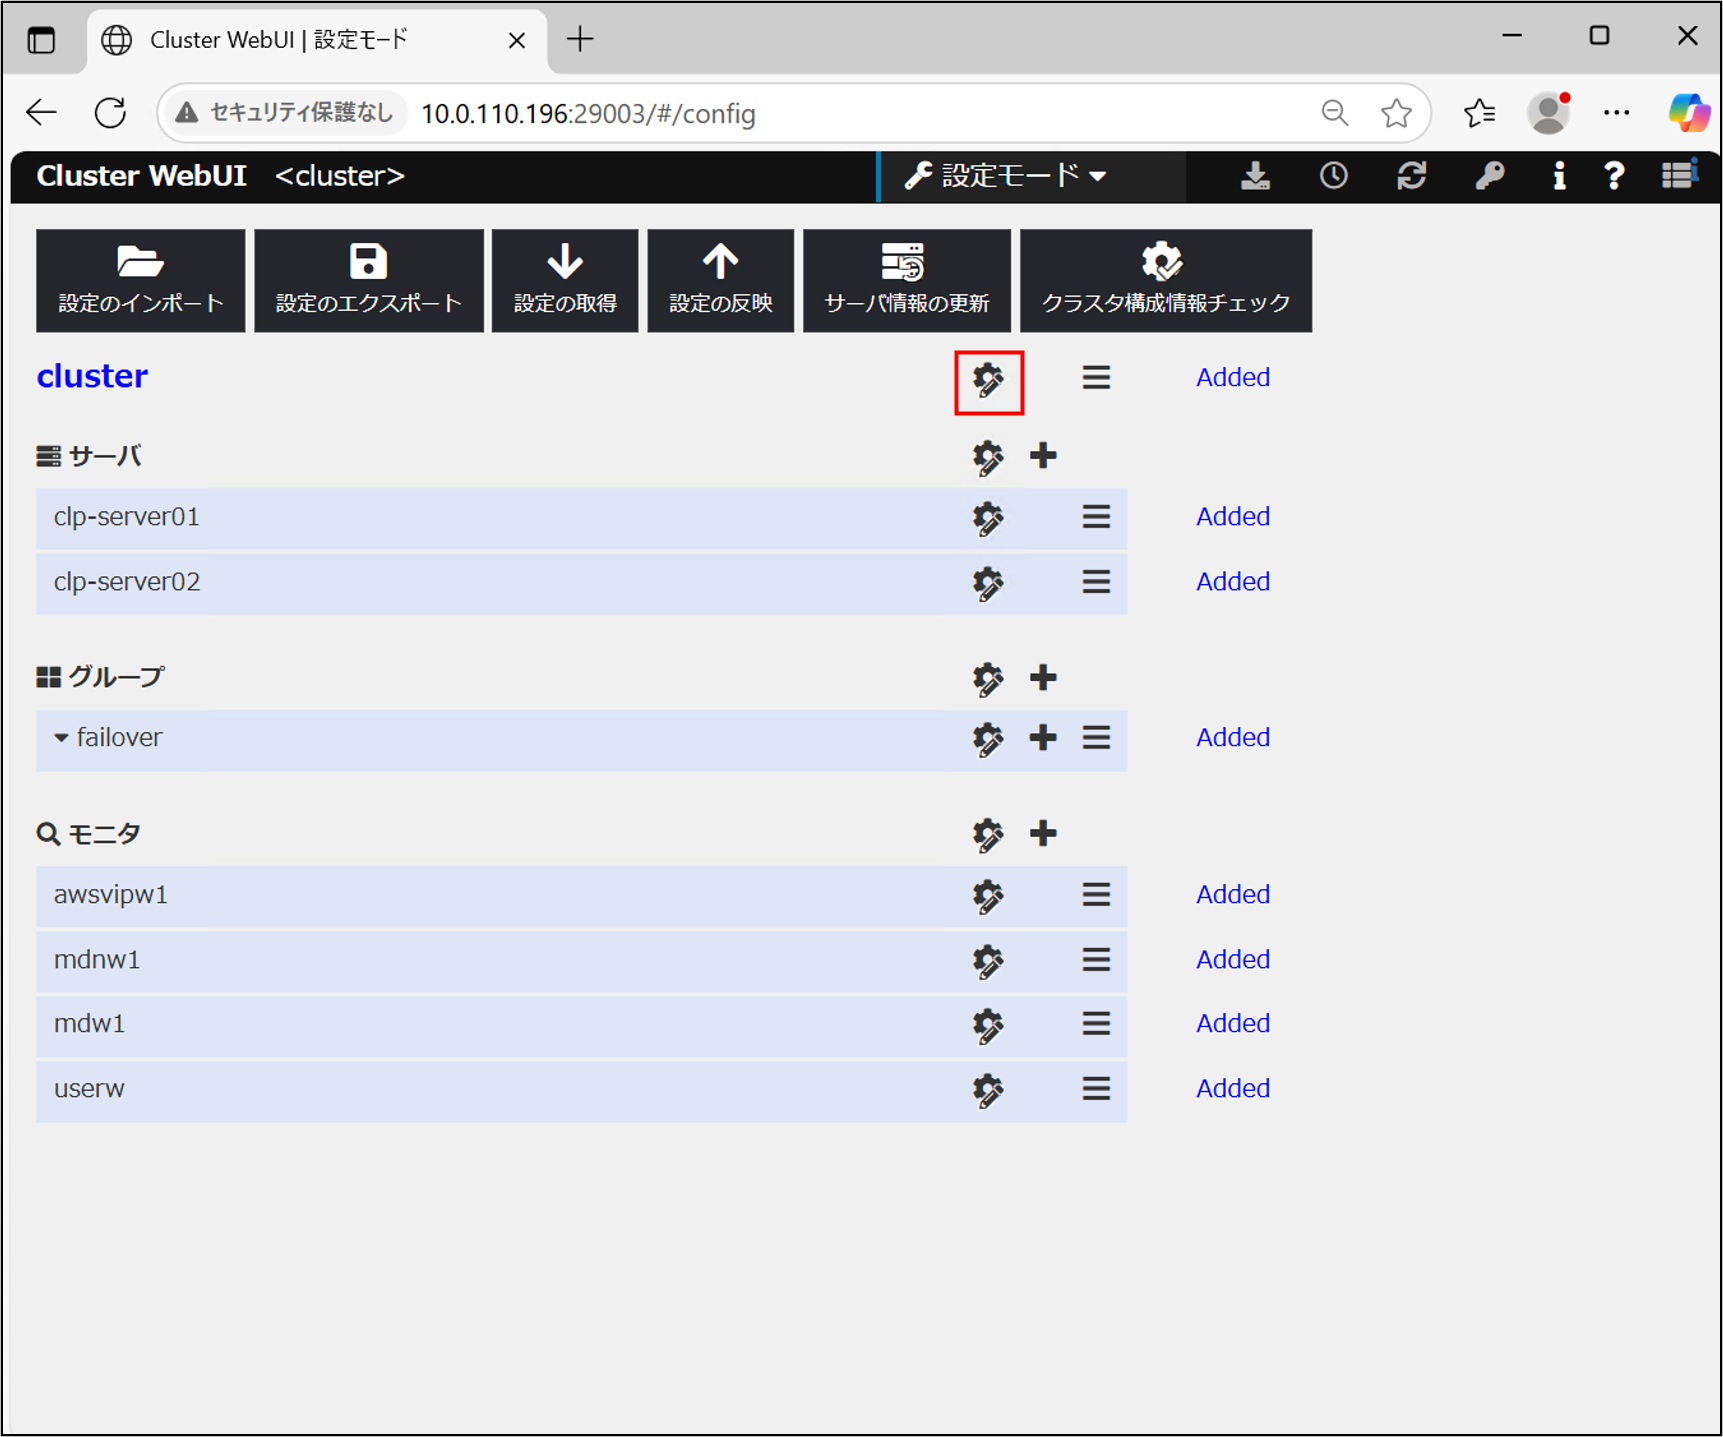Click クラスタ構成情報チェック button
The width and height of the screenshot is (1723, 1437).
(1165, 281)
